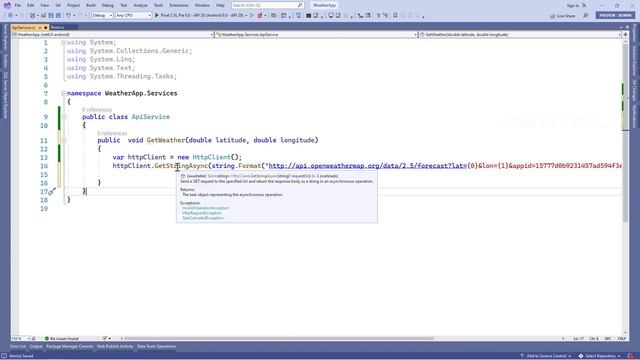
Task: Click the Visual Studio logo icon
Action: [7, 5]
